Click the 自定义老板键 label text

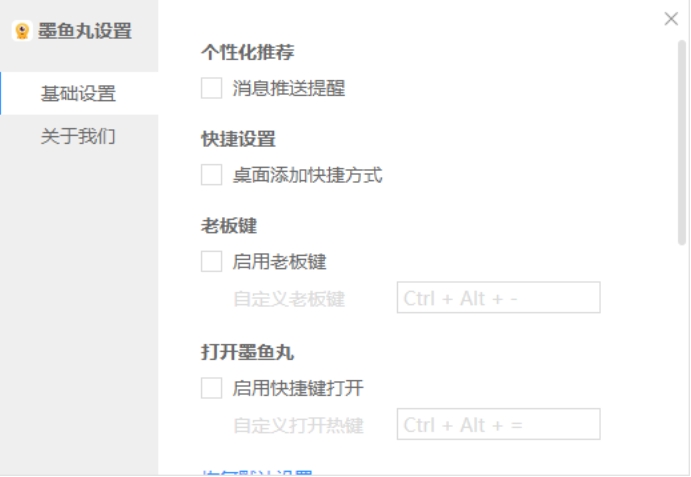click(289, 299)
